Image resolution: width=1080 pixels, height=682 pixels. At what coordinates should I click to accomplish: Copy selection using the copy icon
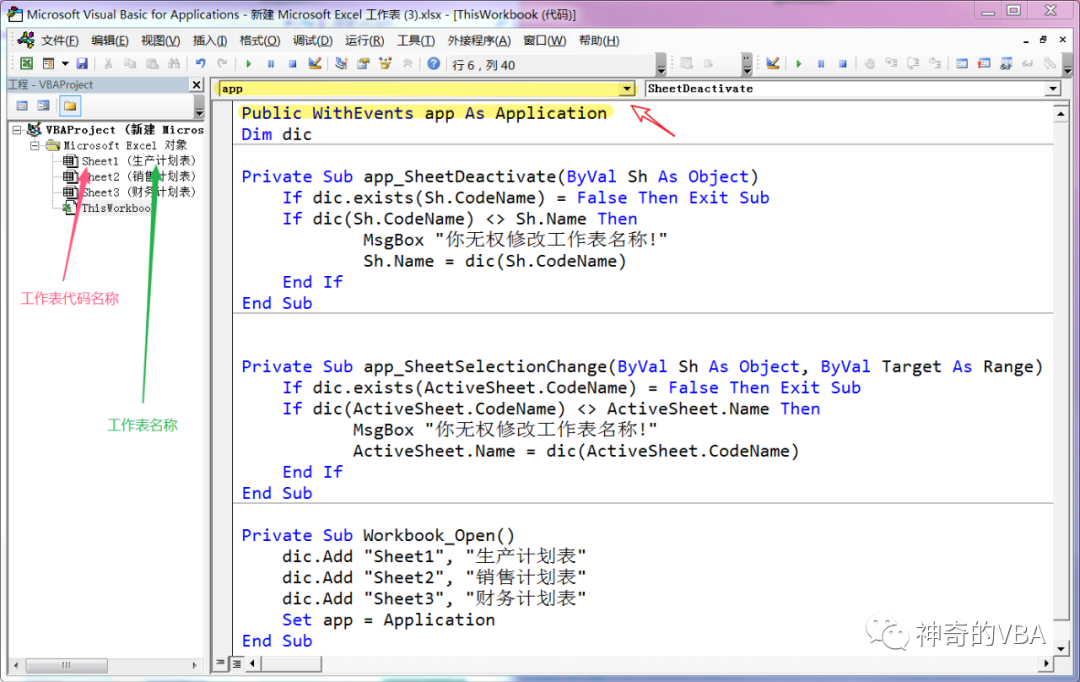[x=130, y=64]
